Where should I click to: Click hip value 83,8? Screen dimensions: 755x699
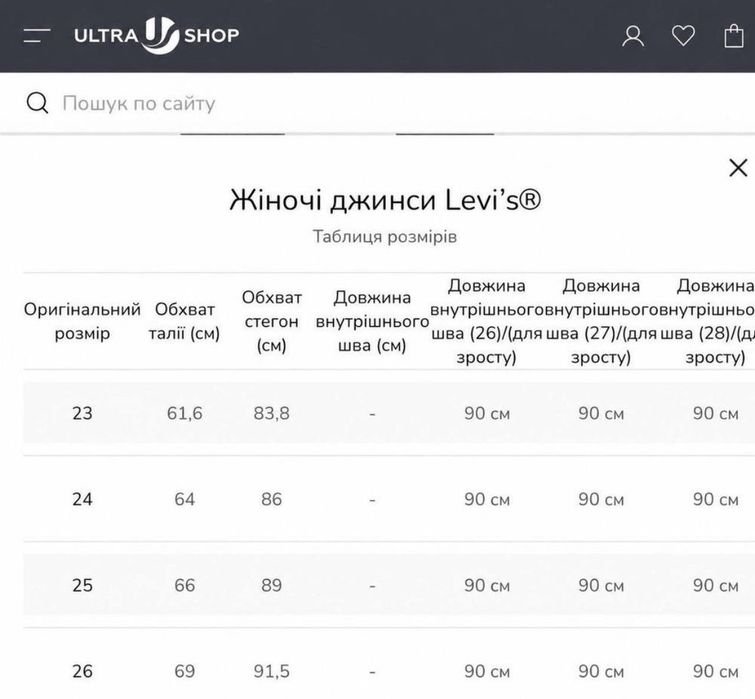pyautogui.click(x=272, y=413)
